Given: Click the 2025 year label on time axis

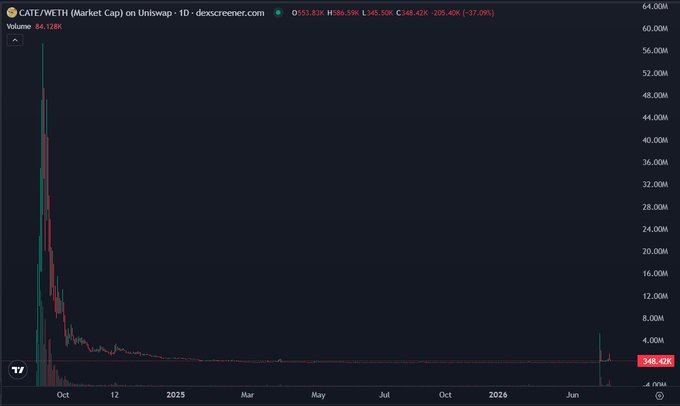Looking at the screenshot, I should (176, 395).
